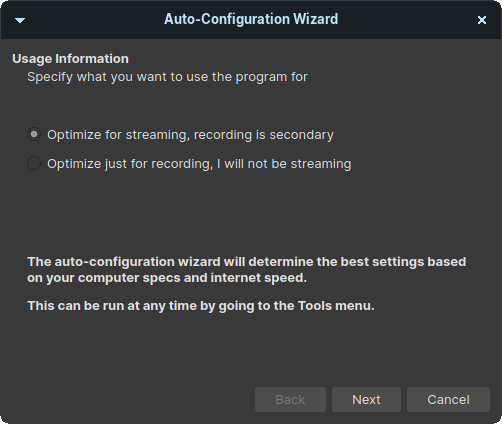Image resolution: width=502 pixels, height=424 pixels.
Task: Select the streaming optimization radio button
Action: pos(34,134)
